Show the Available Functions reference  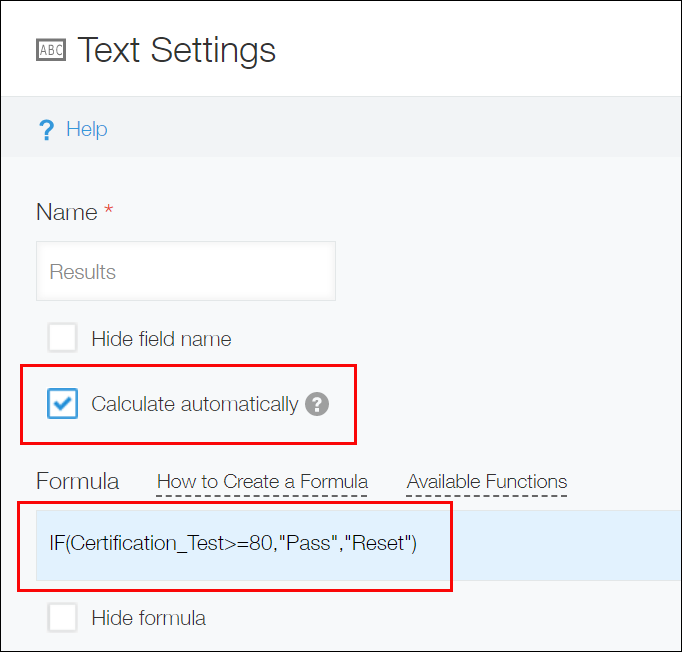(486, 482)
